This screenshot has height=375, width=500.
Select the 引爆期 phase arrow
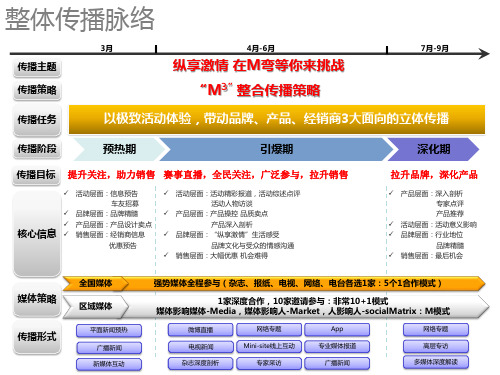click(276, 149)
